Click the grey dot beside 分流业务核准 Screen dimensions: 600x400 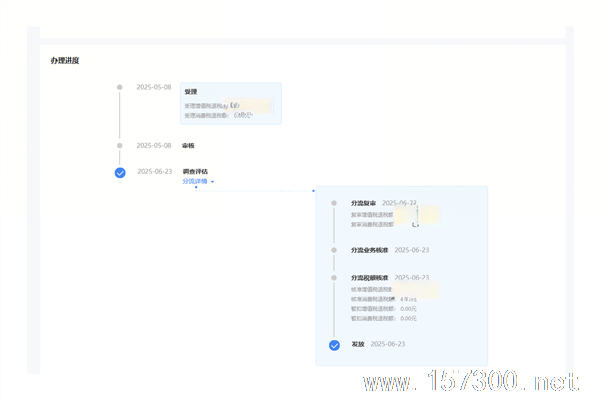pos(334,250)
